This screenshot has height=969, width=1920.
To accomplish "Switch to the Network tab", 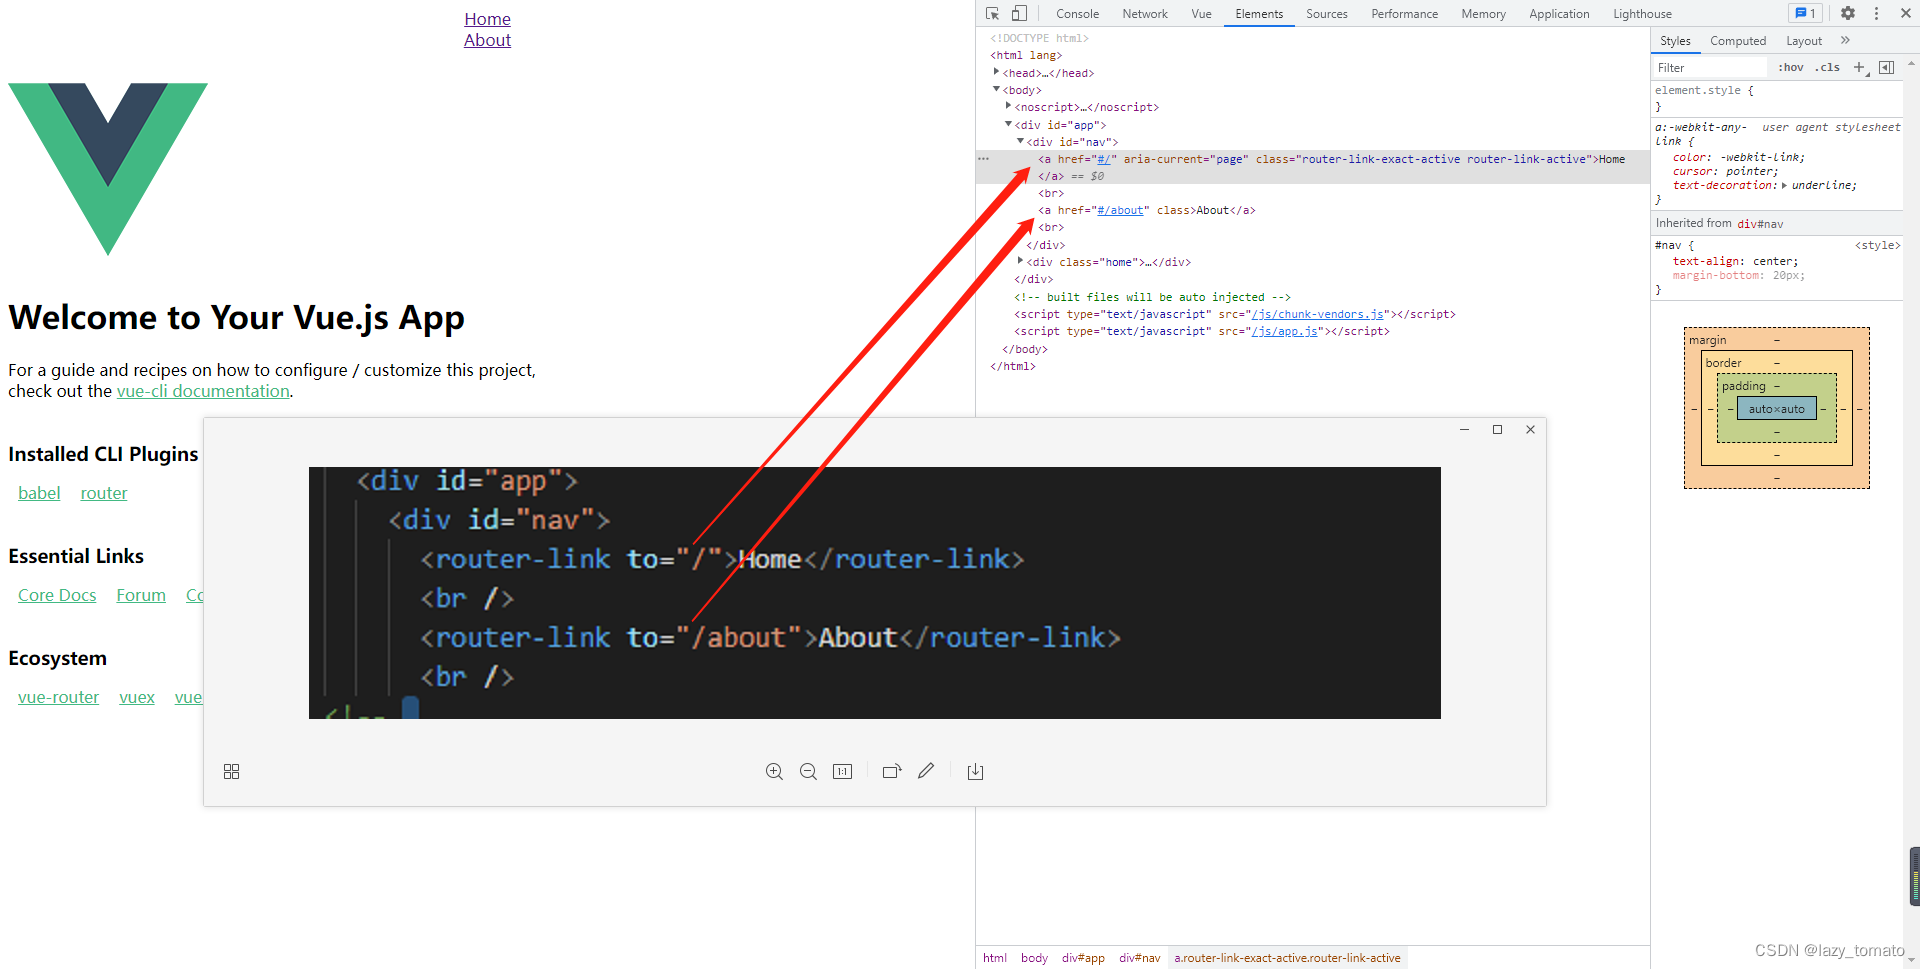I will pos(1145,14).
